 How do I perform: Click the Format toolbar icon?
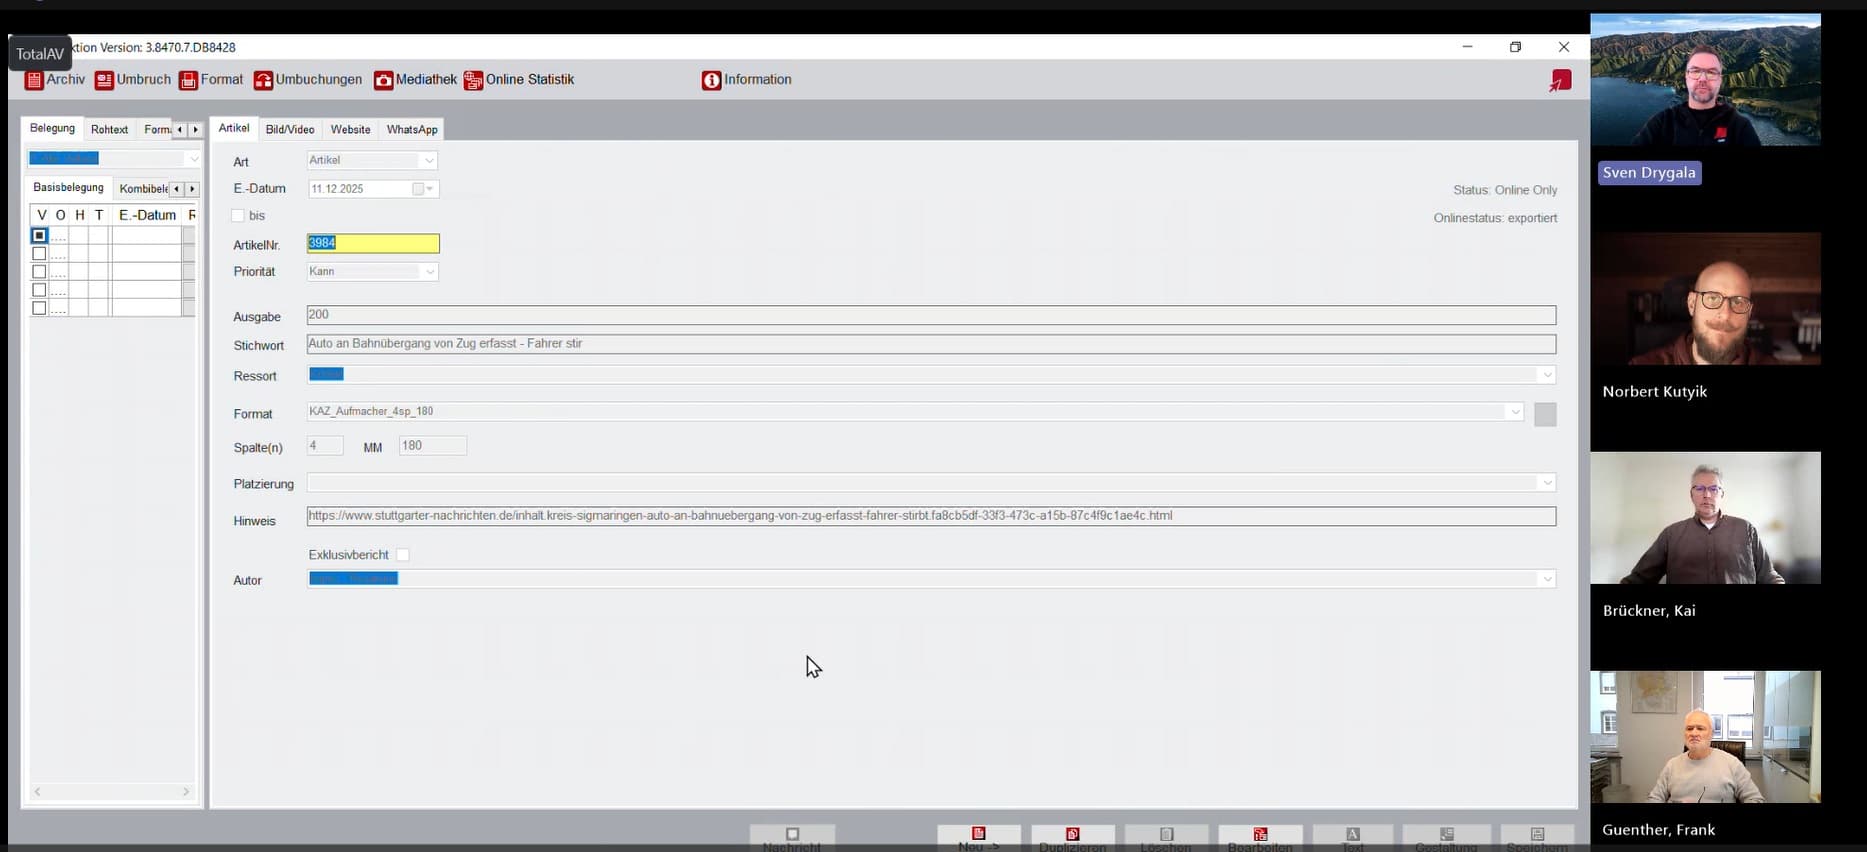click(x=189, y=81)
